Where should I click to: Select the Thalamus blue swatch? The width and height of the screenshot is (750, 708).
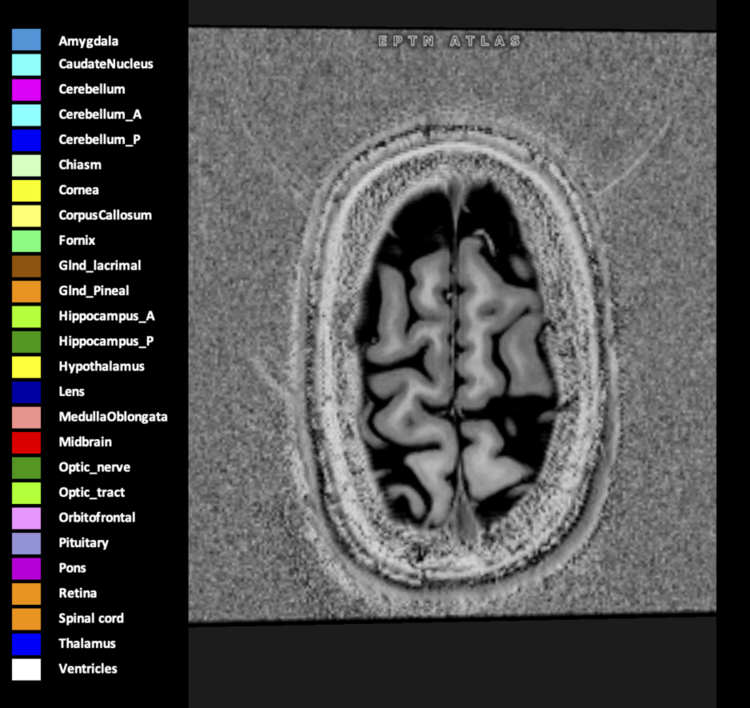26,644
